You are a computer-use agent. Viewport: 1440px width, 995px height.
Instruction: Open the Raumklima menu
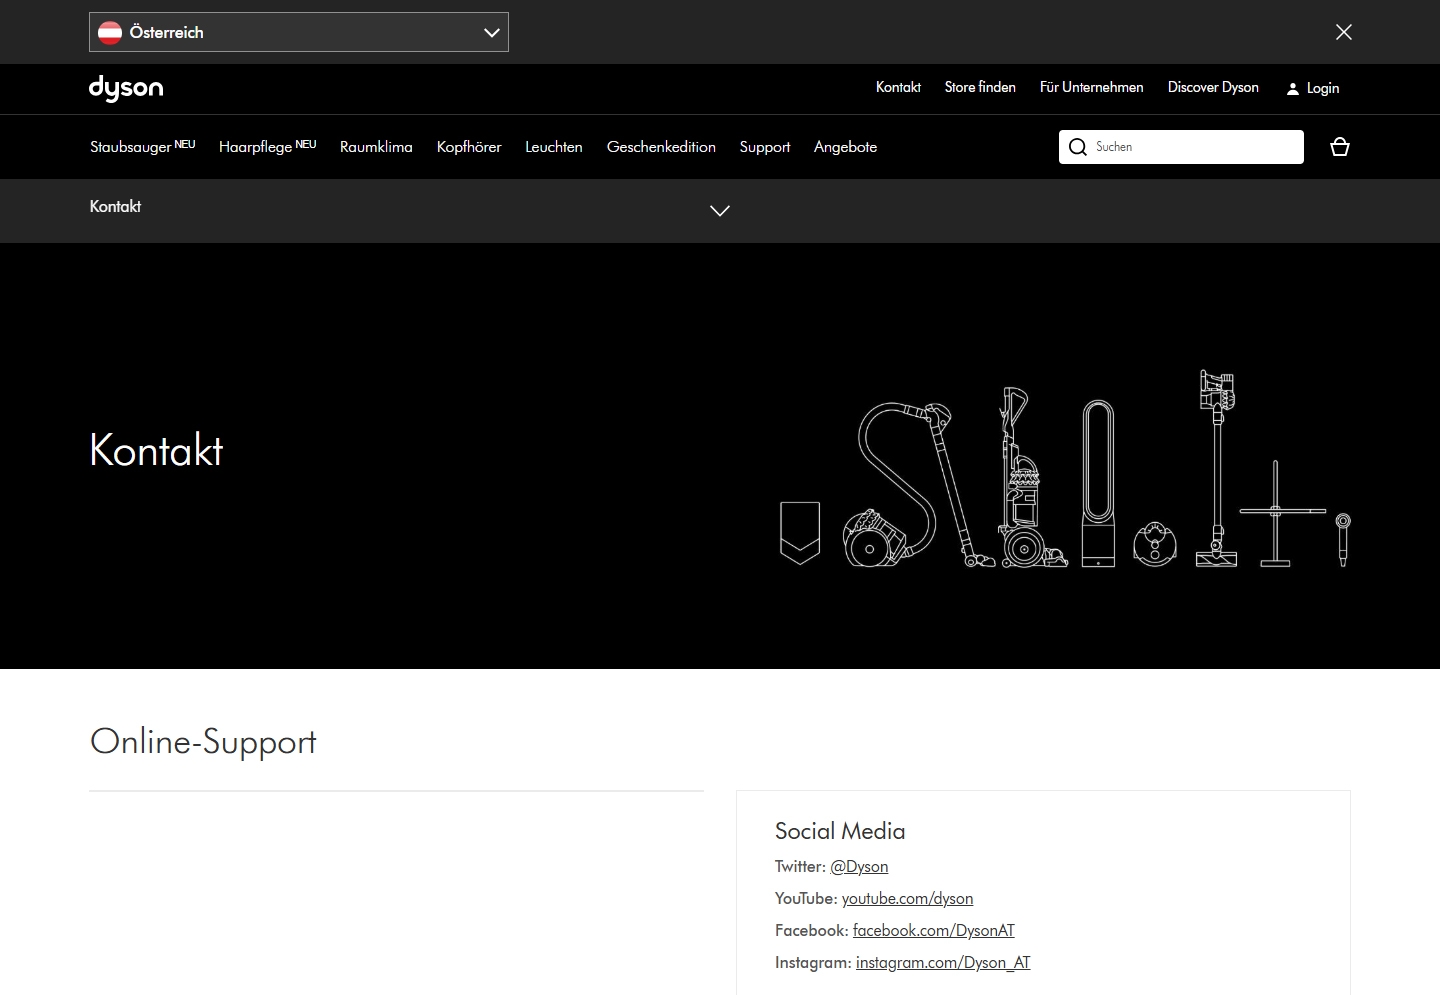pyautogui.click(x=376, y=147)
